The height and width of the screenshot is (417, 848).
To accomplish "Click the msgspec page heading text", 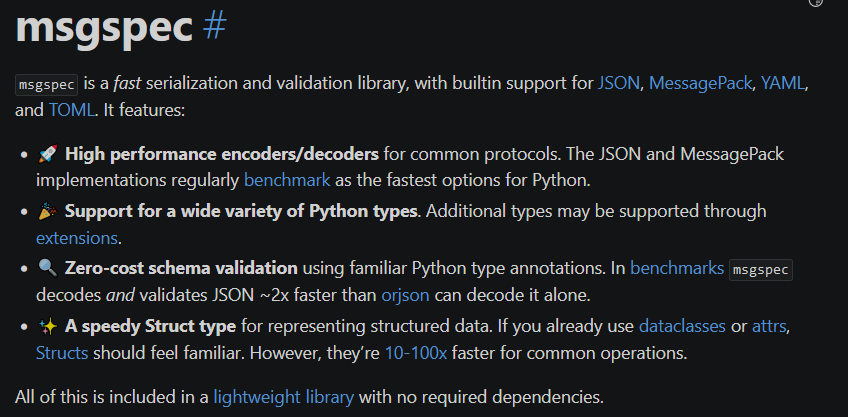I will [104, 28].
